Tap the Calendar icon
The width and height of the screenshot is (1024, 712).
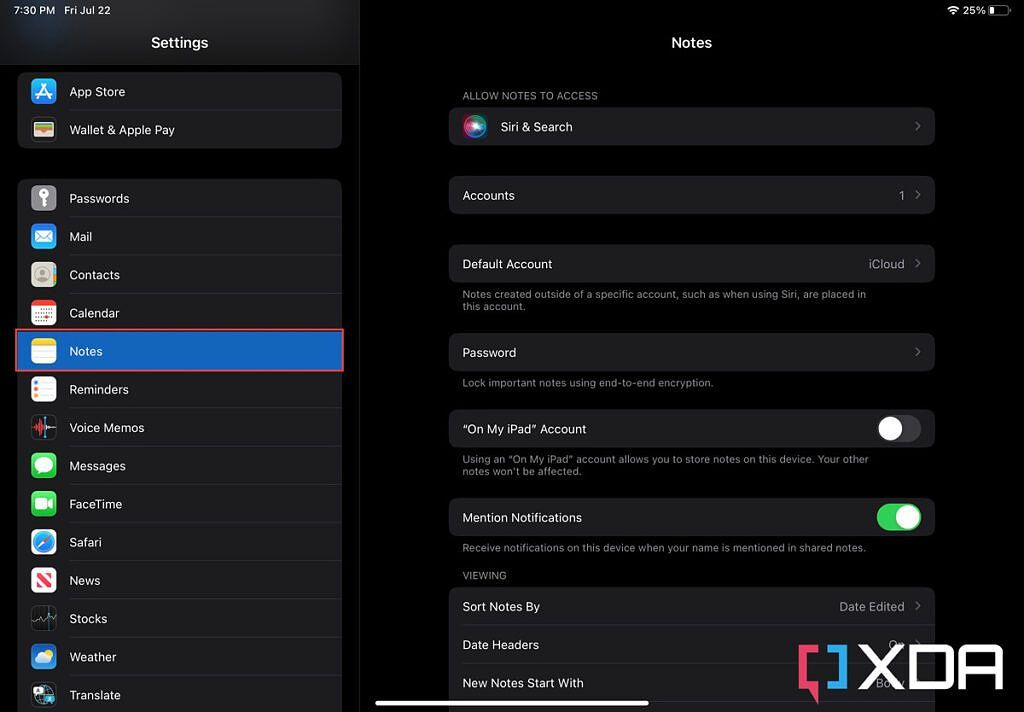[x=44, y=313]
